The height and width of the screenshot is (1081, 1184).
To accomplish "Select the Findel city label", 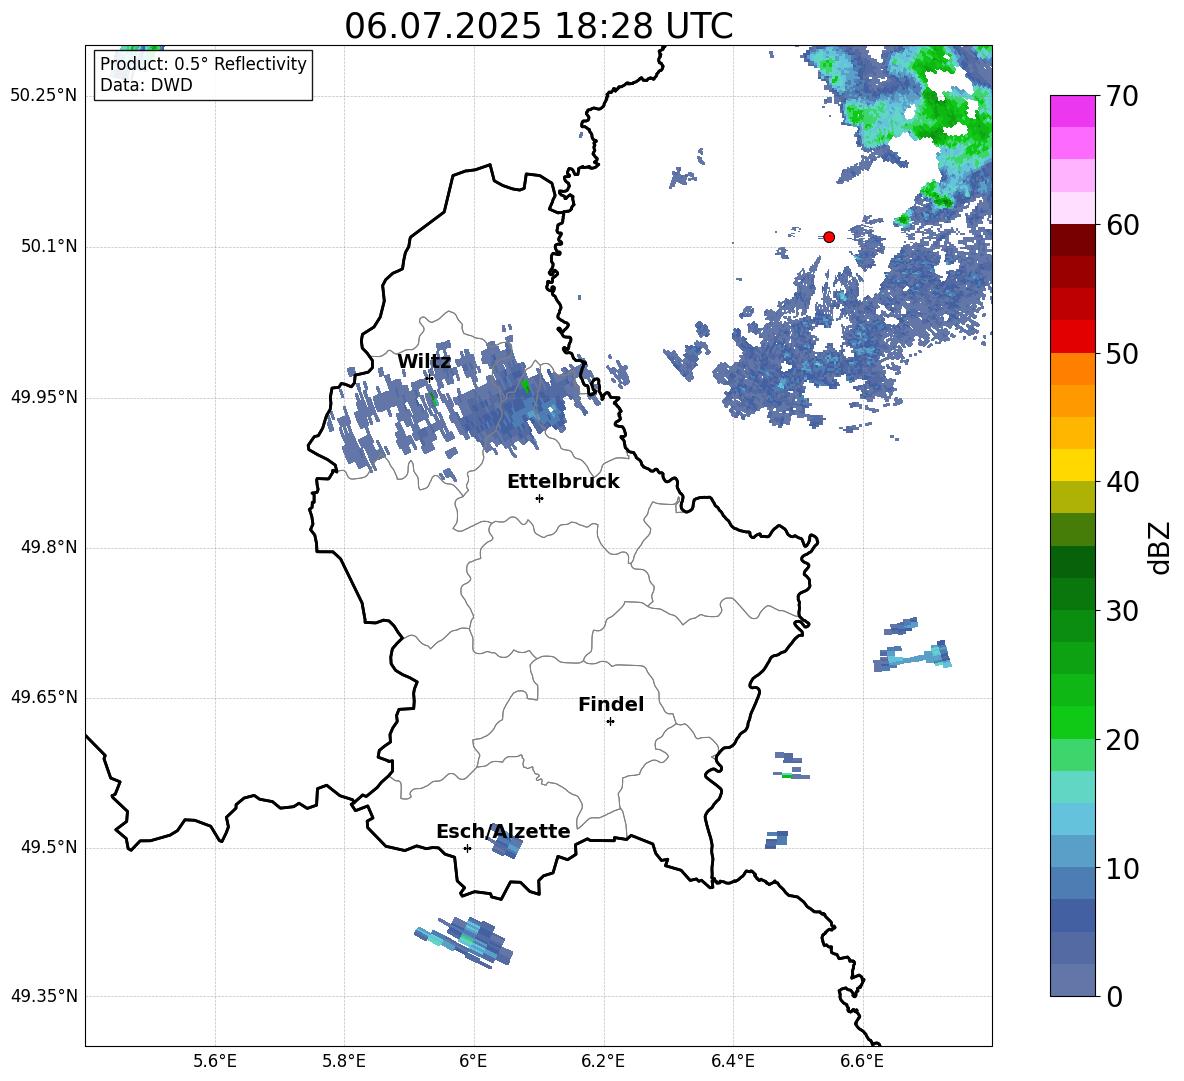I will (611, 704).
